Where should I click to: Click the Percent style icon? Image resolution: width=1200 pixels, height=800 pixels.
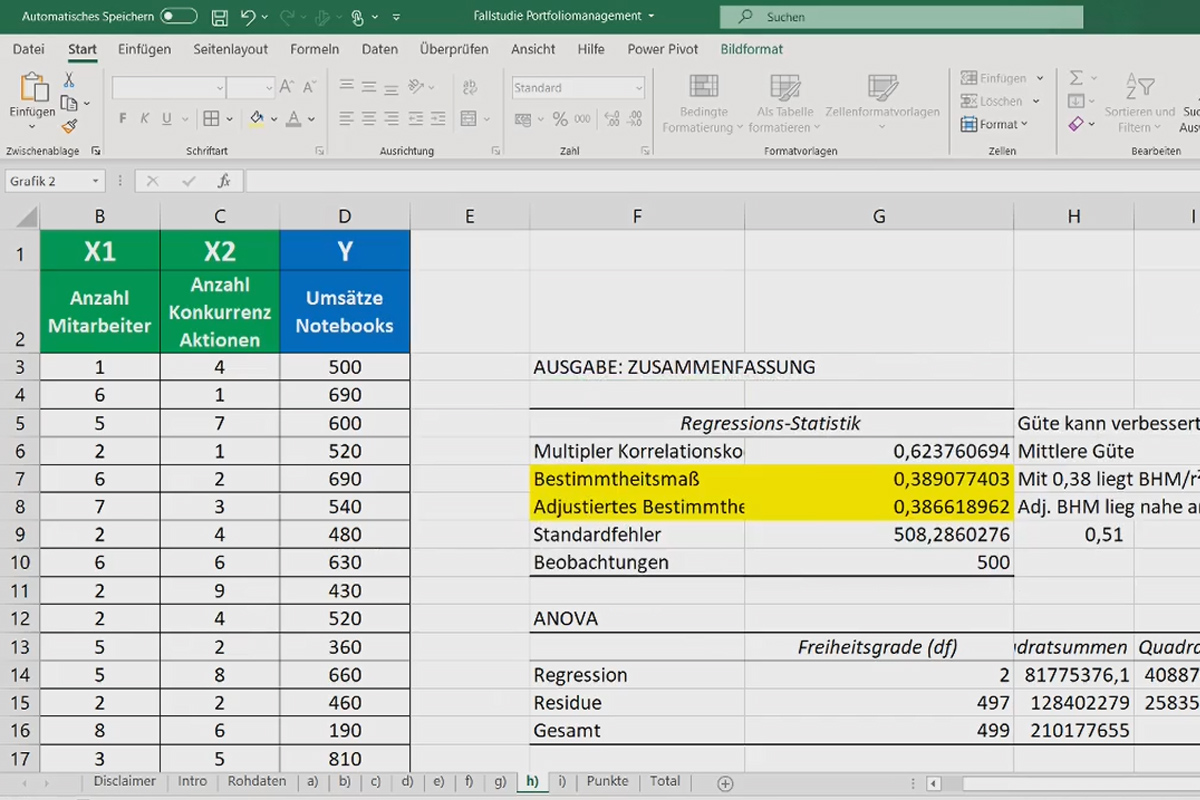coord(559,119)
